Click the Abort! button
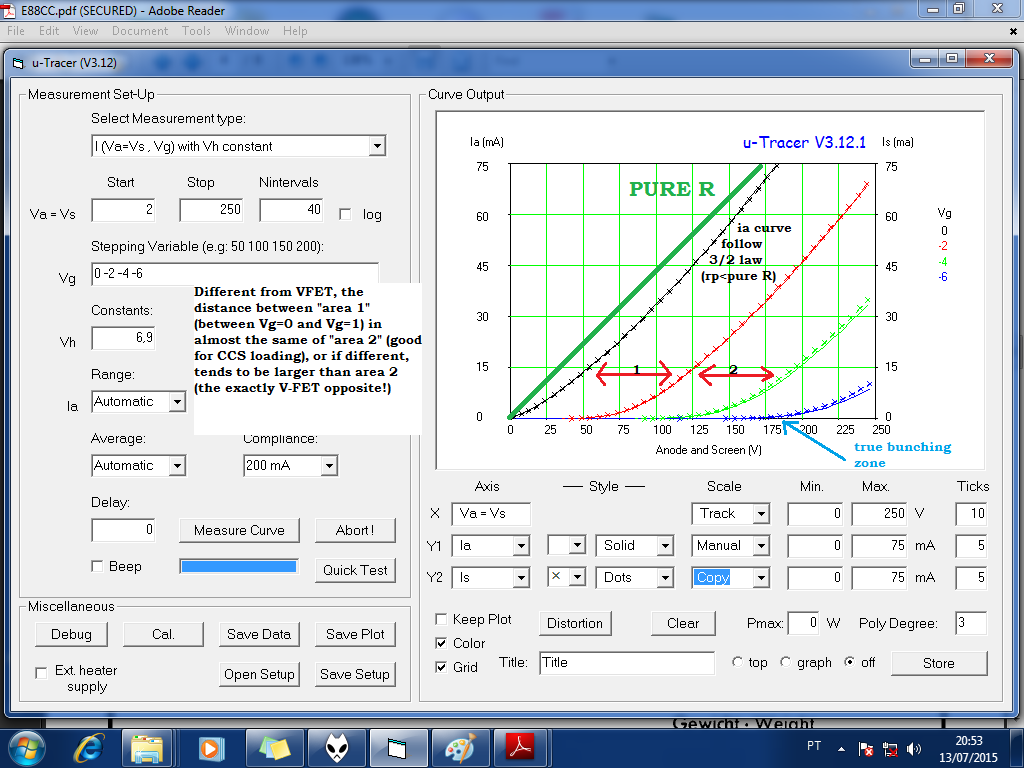 tap(355, 530)
